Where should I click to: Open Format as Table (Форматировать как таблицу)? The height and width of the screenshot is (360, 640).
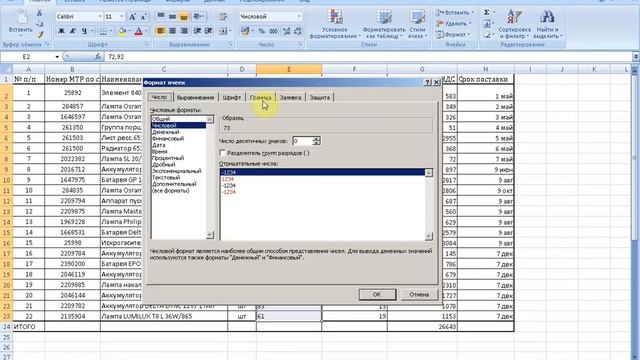[384, 24]
